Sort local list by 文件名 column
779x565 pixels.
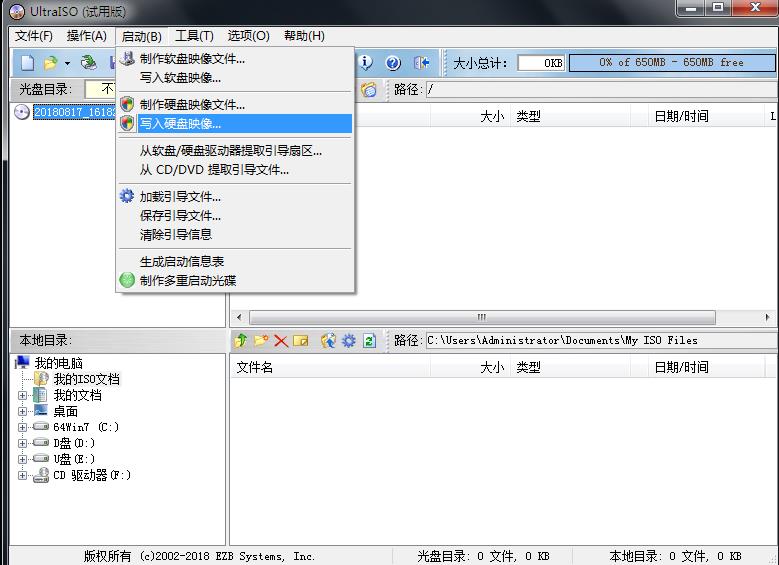[330, 367]
